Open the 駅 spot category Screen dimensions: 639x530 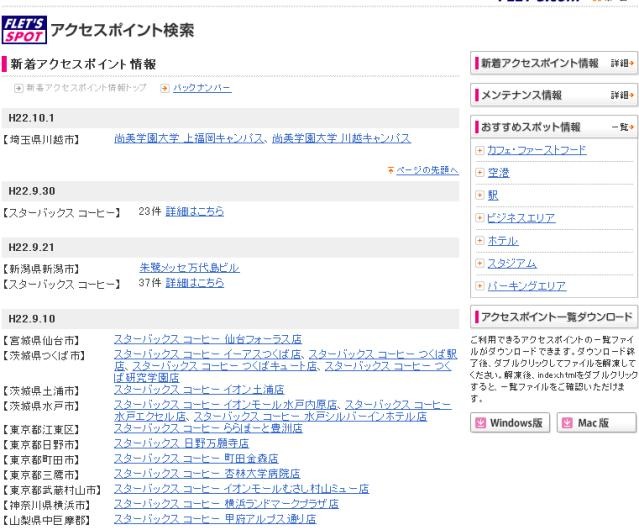coord(493,195)
